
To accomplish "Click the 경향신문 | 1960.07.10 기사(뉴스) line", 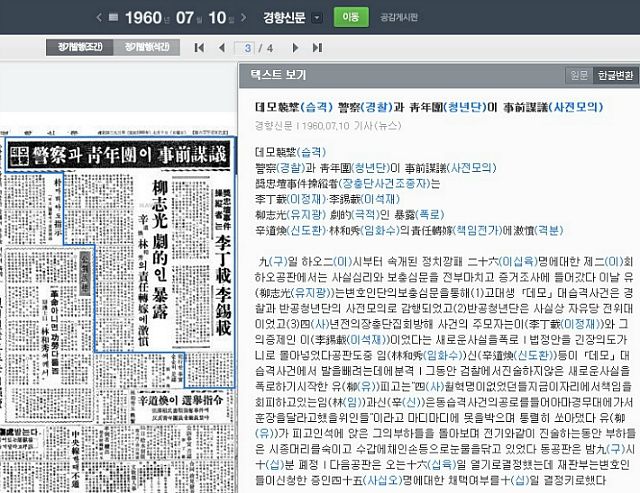I will [x=327, y=125].
